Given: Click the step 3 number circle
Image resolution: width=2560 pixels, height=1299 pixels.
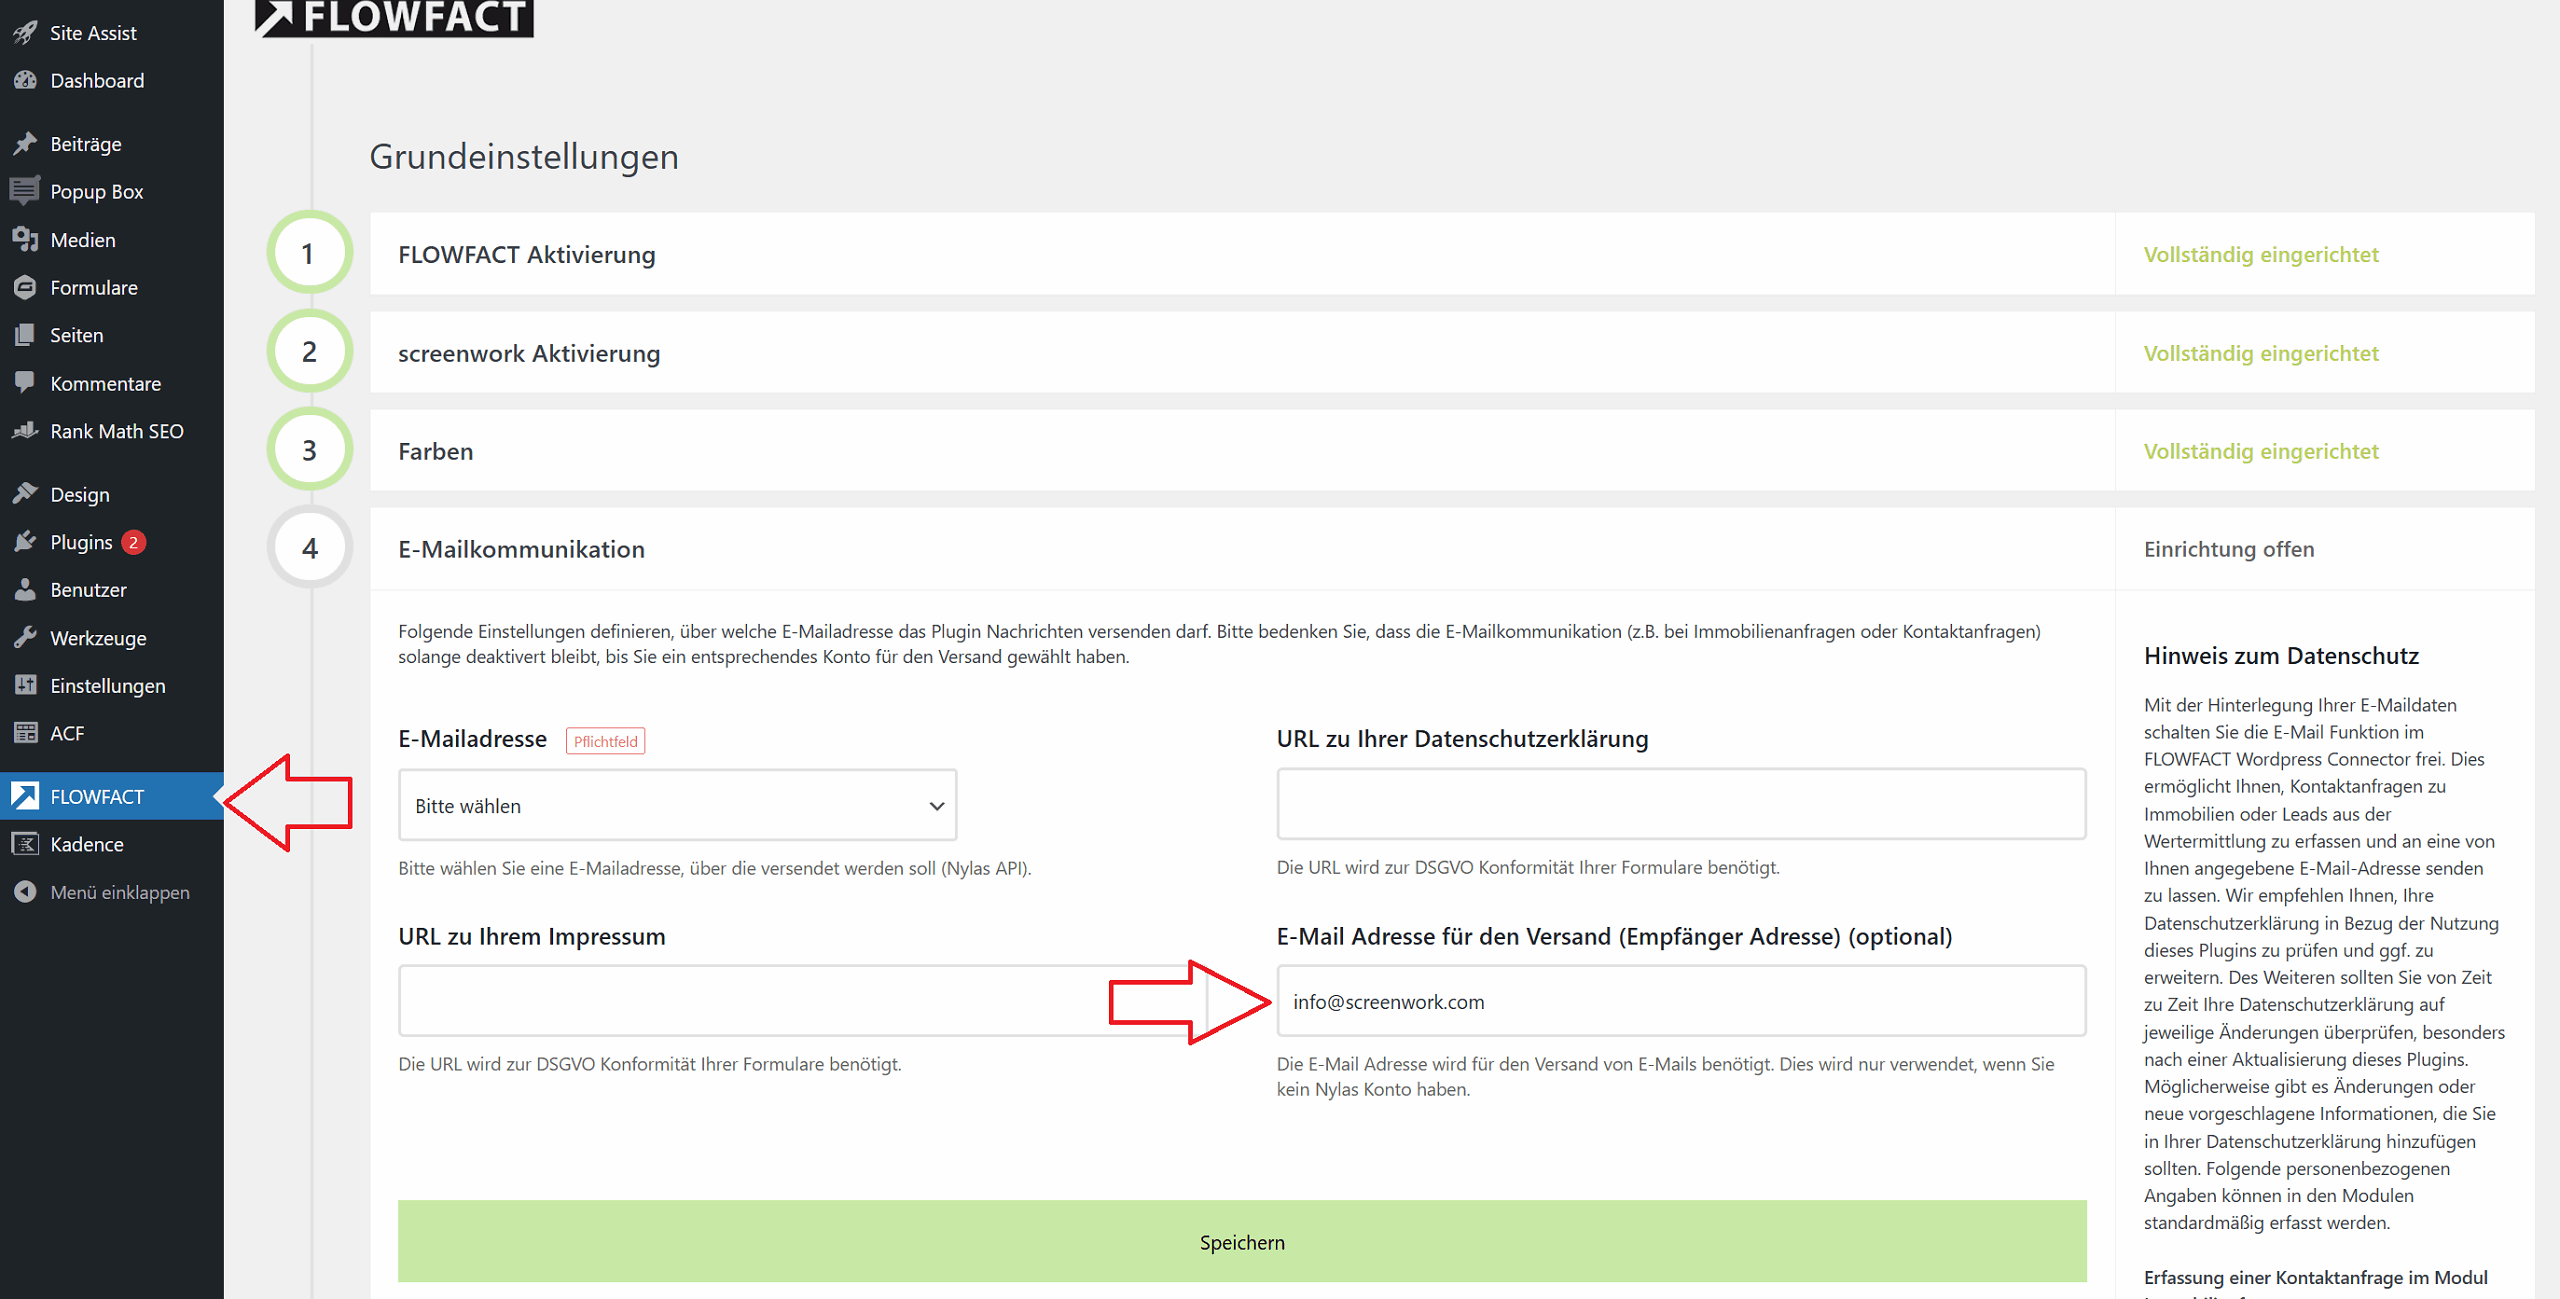Looking at the screenshot, I should pos(310,450).
